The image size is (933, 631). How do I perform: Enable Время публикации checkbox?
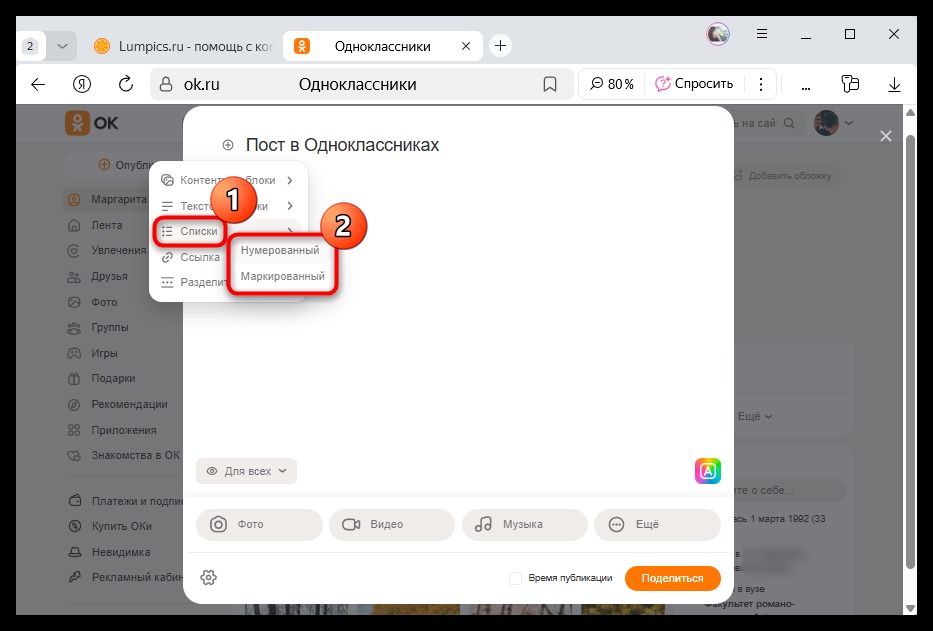(515, 578)
